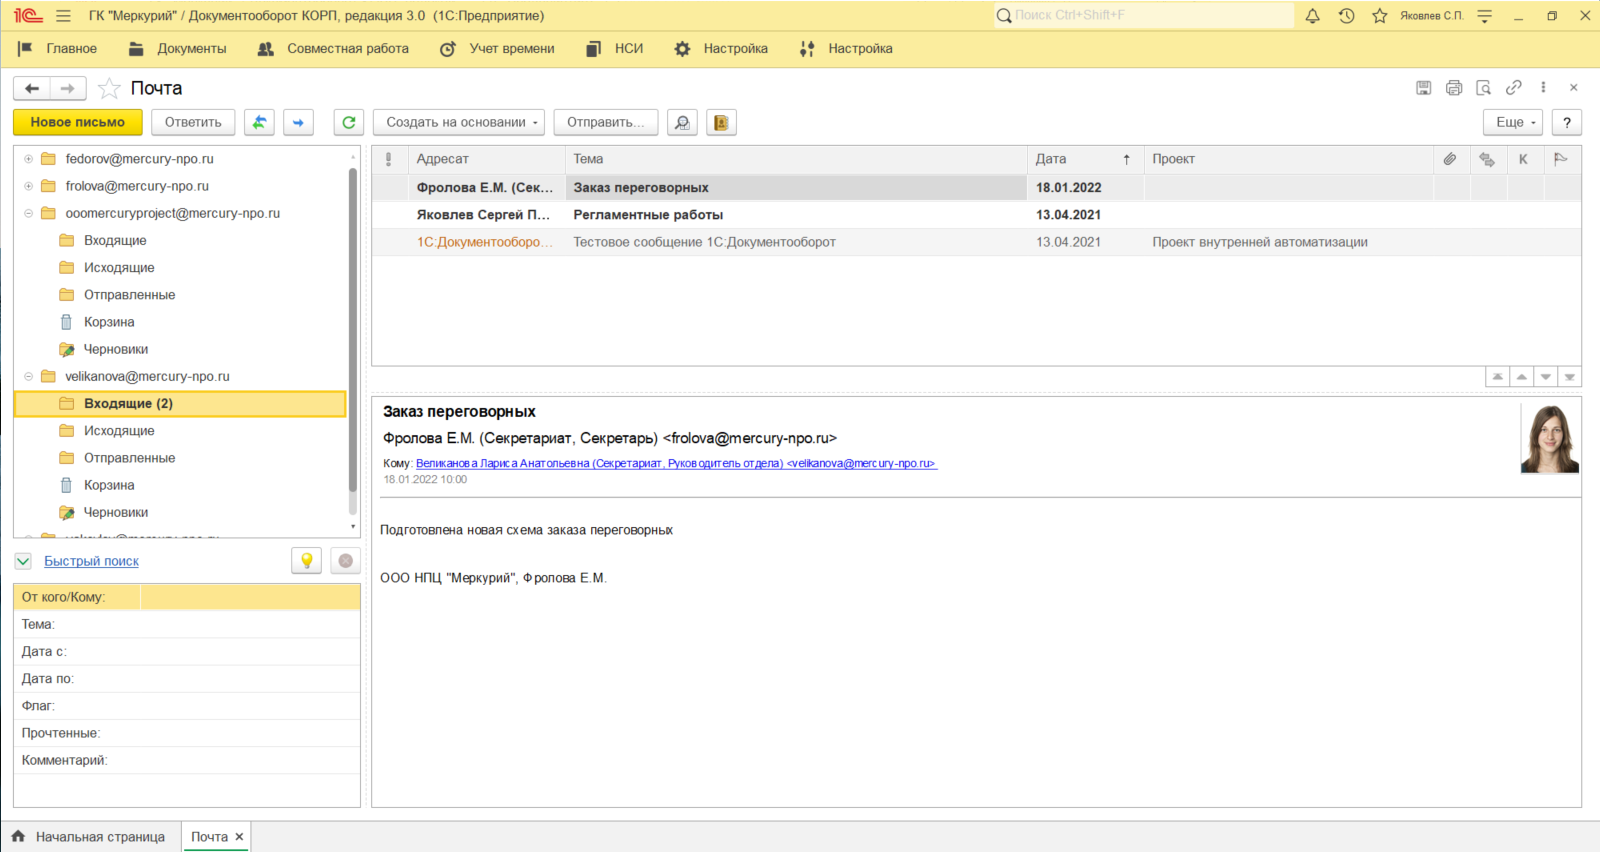Click the forward message arrow icon

(x=298, y=122)
